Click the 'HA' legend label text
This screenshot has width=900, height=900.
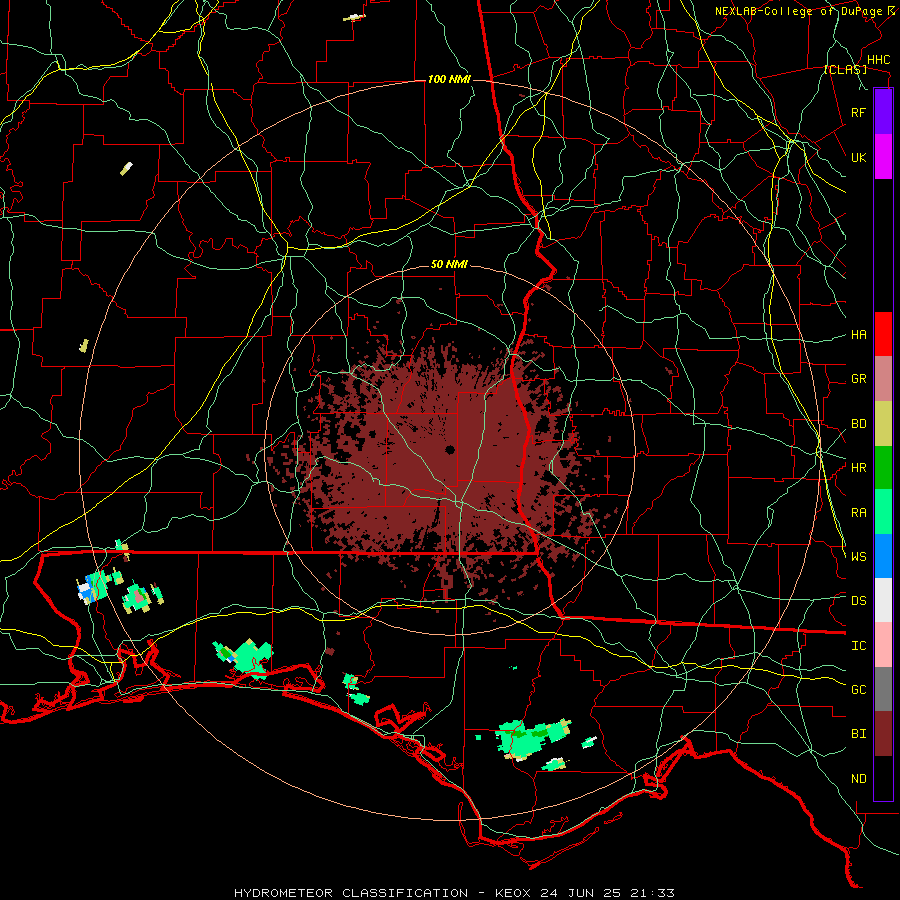pyautogui.click(x=858, y=335)
